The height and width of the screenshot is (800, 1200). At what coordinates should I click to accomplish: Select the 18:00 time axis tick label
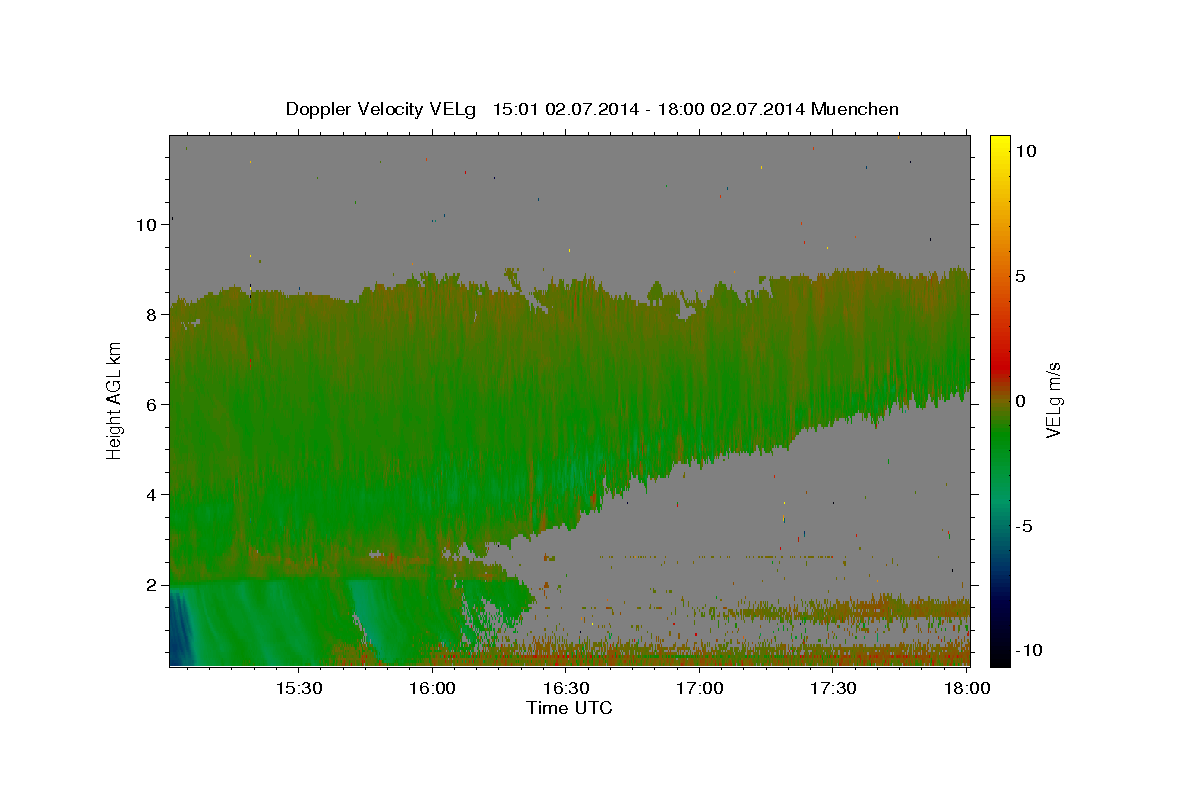[x=967, y=688]
